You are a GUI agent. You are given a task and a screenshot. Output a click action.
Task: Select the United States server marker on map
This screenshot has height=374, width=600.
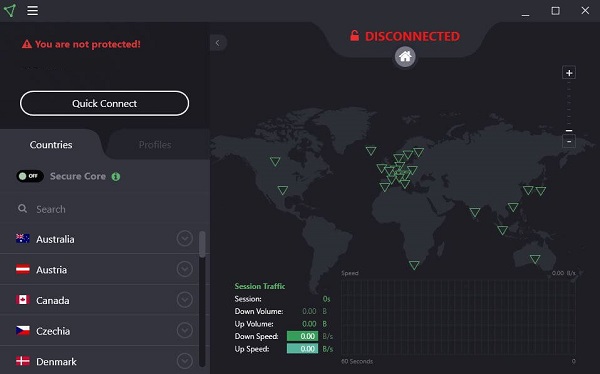pos(283,190)
